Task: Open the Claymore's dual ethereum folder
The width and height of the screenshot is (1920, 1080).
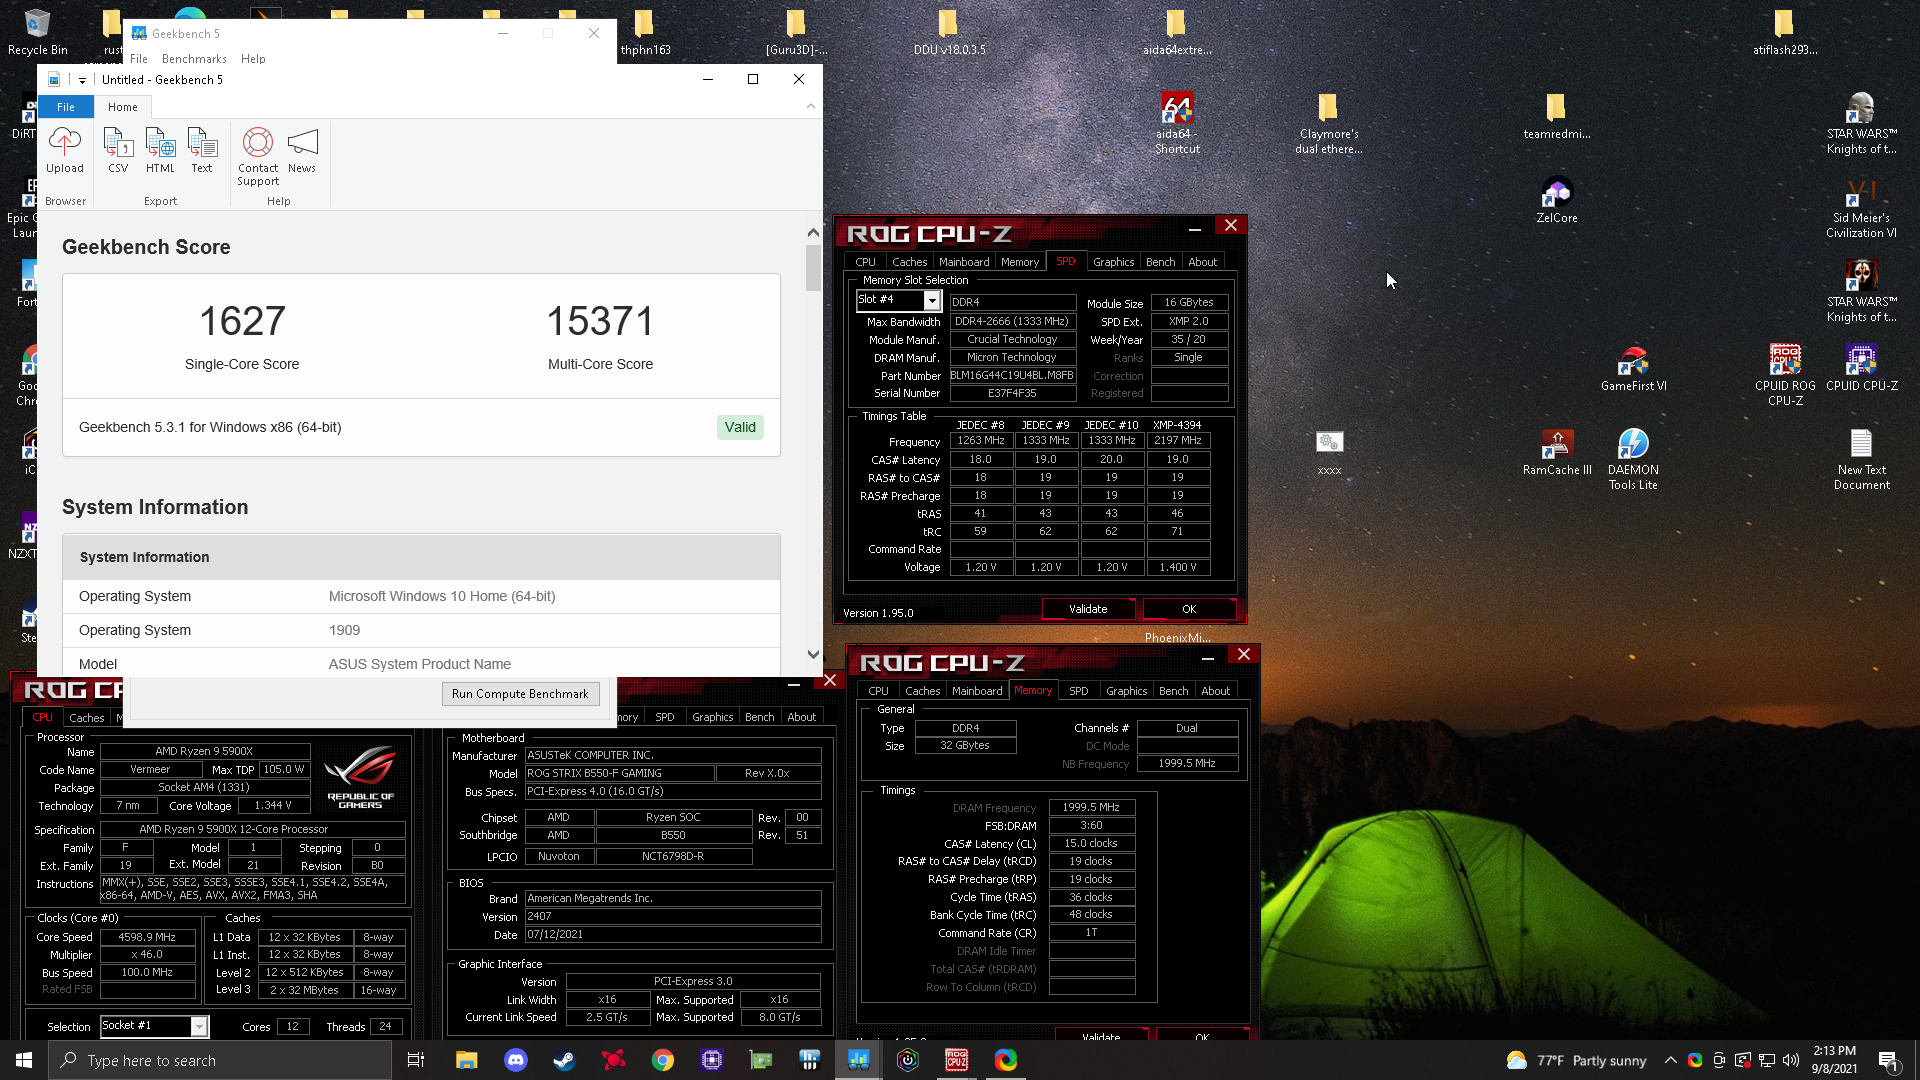Action: coord(1328,124)
